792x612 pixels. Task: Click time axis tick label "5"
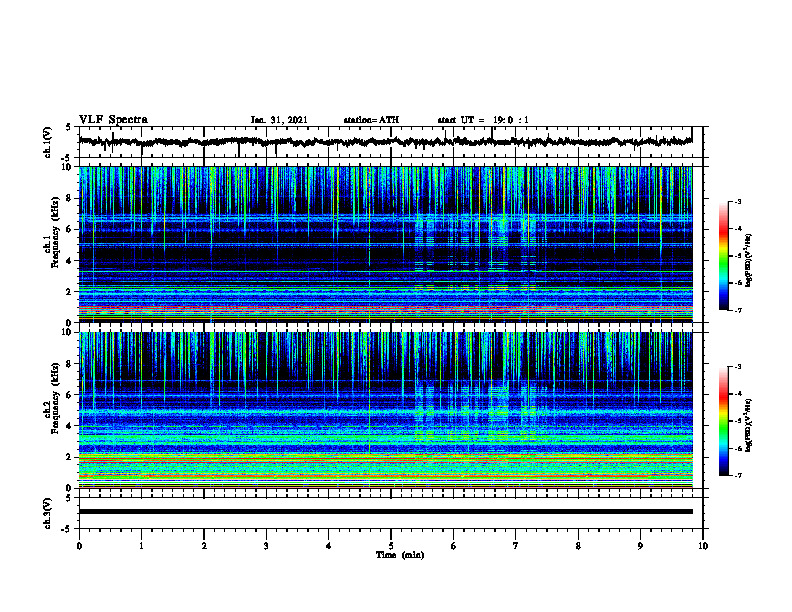(391, 546)
